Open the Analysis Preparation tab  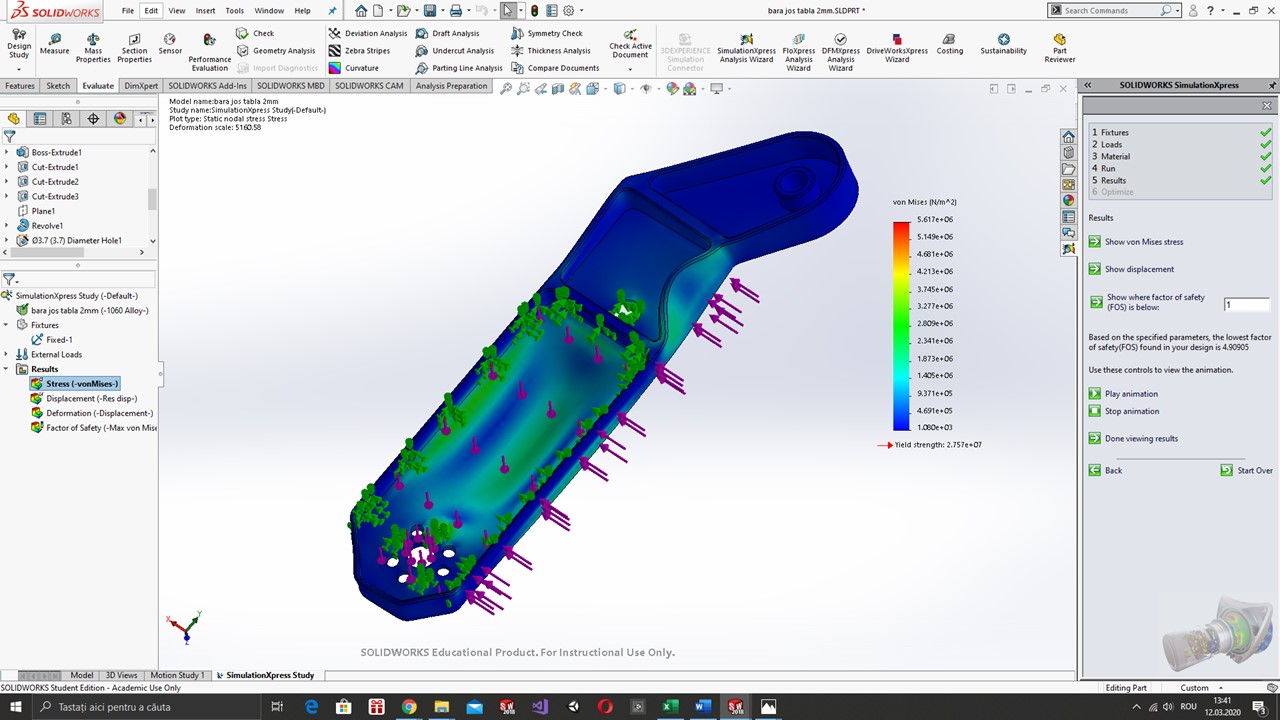(x=451, y=86)
